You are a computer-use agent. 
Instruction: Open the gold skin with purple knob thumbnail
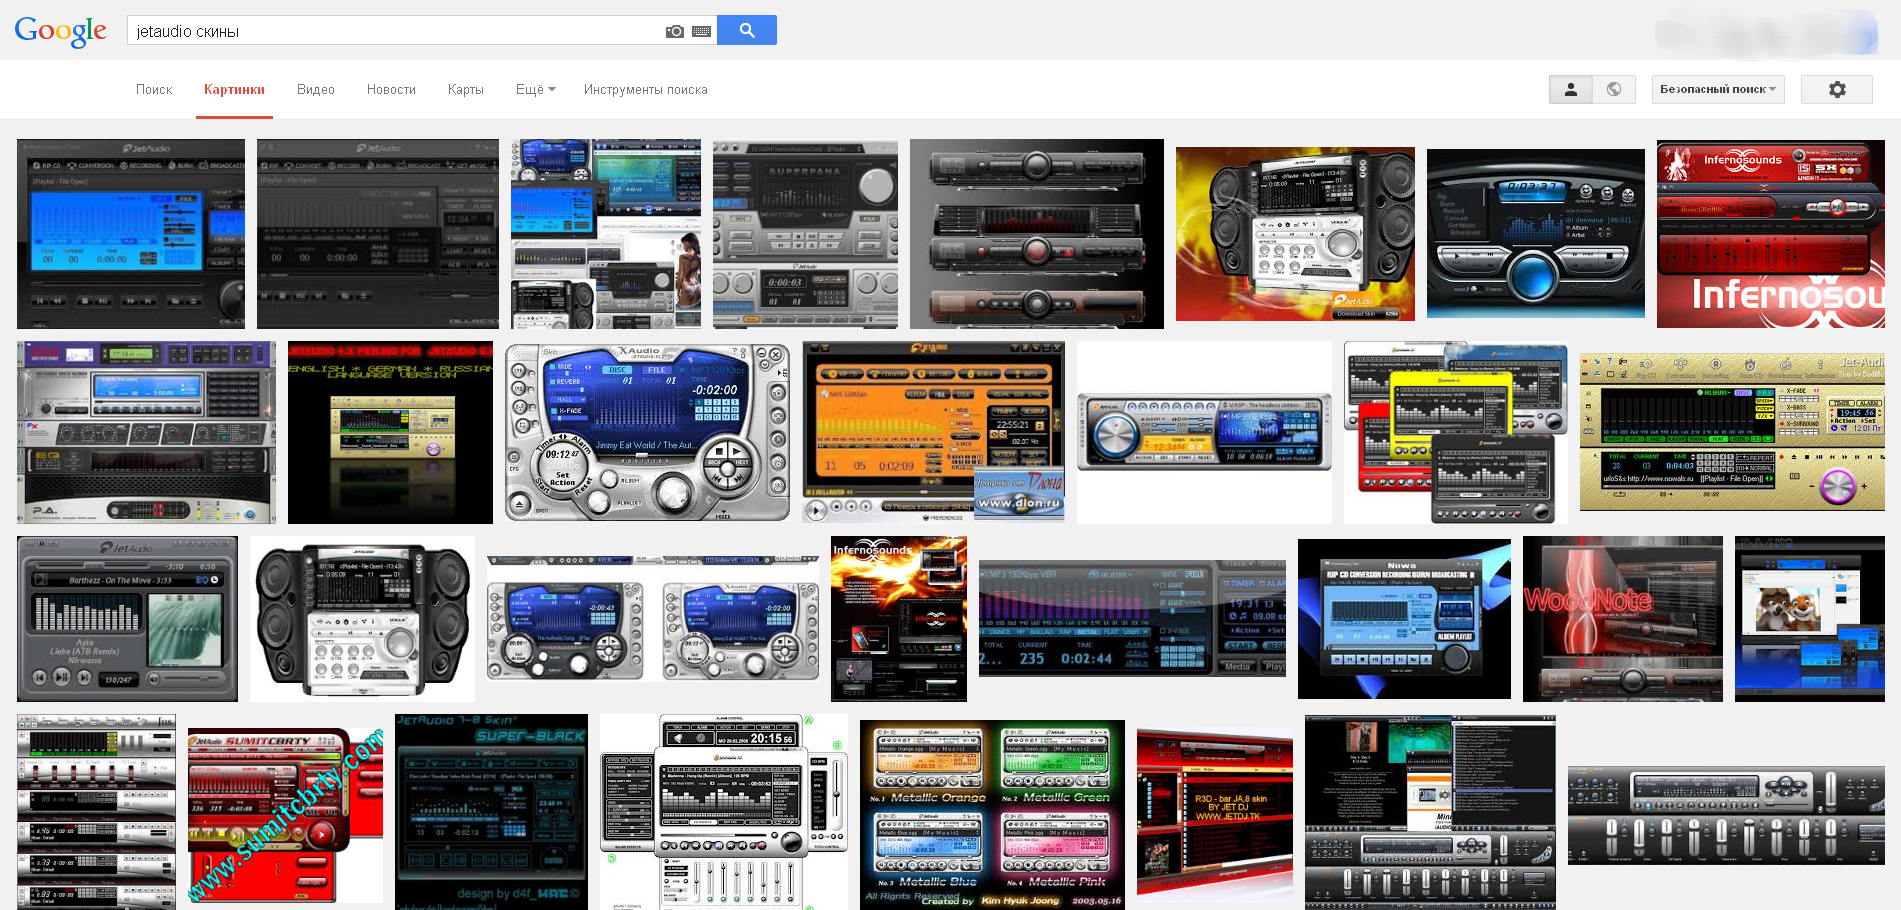pos(1732,432)
